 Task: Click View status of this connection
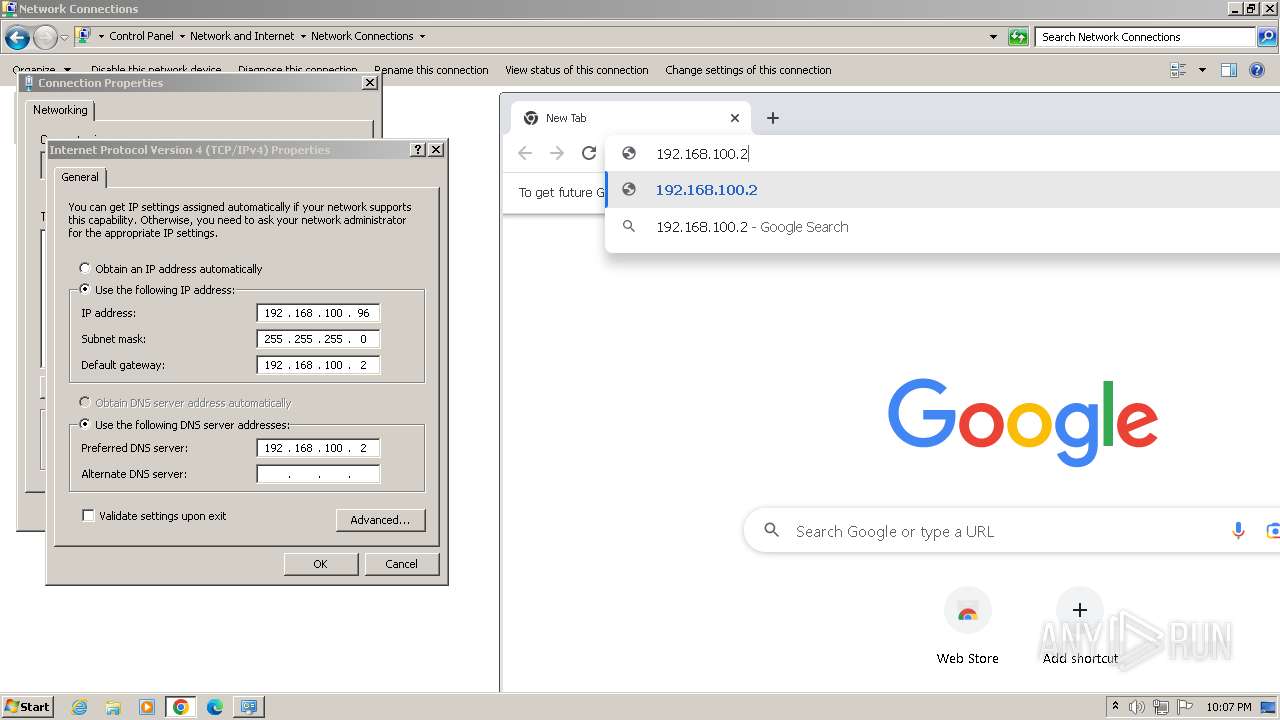click(x=577, y=70)
